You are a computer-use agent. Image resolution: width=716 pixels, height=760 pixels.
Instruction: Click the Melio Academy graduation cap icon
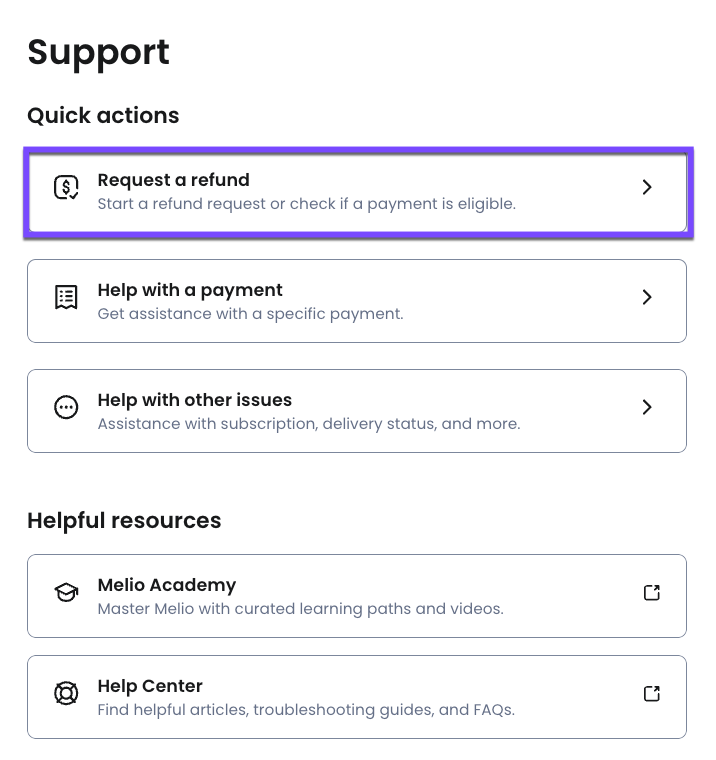click(66, 592)
